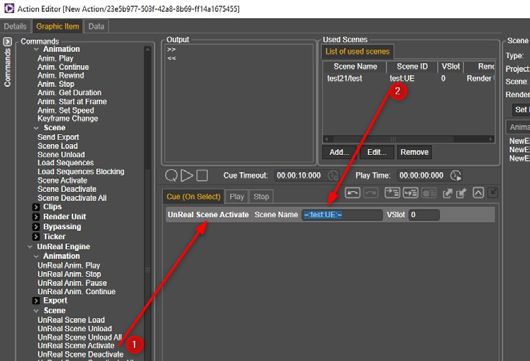Select the Keyframe Change command
The width and height of the screenshot is (530, 361).
click(x=68, y=119)
